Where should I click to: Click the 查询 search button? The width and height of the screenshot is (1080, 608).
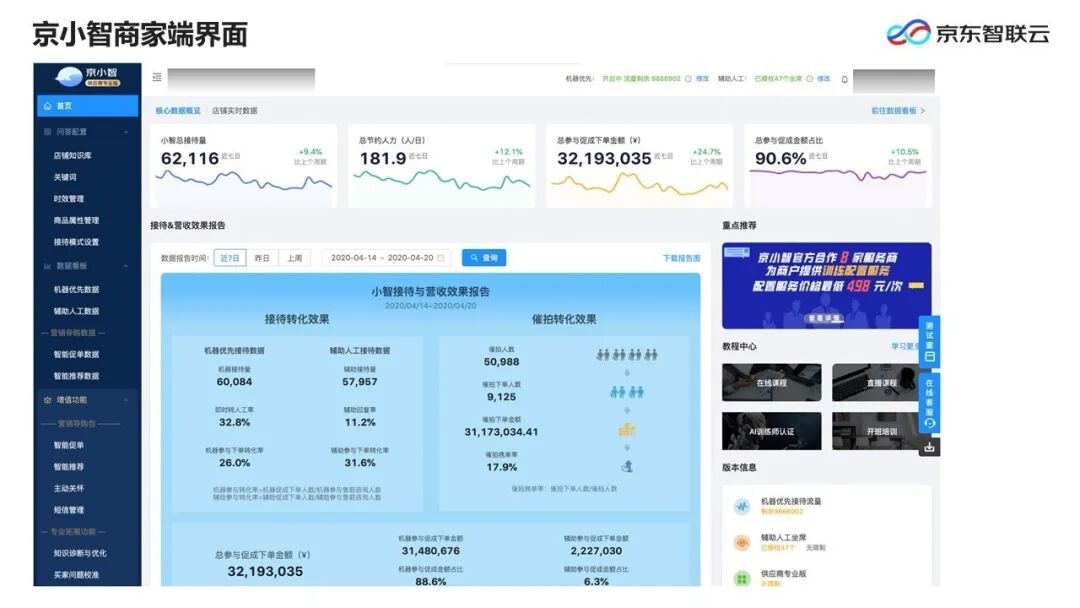tap(484, 258)
